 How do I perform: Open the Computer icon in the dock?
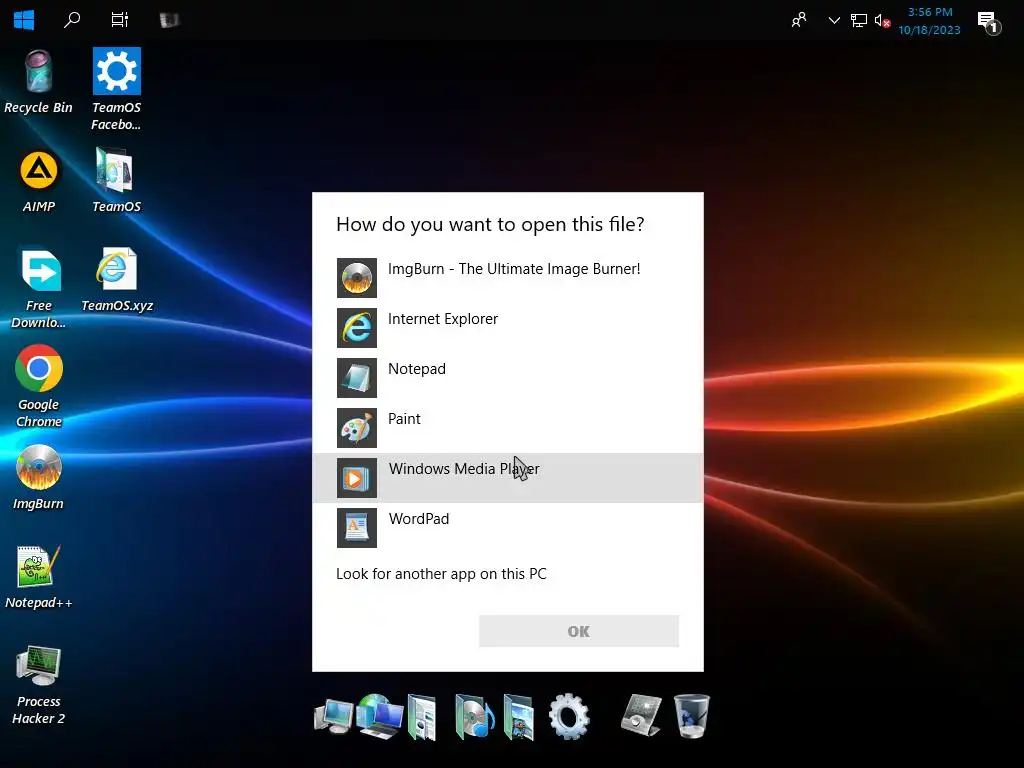[334, 717]
